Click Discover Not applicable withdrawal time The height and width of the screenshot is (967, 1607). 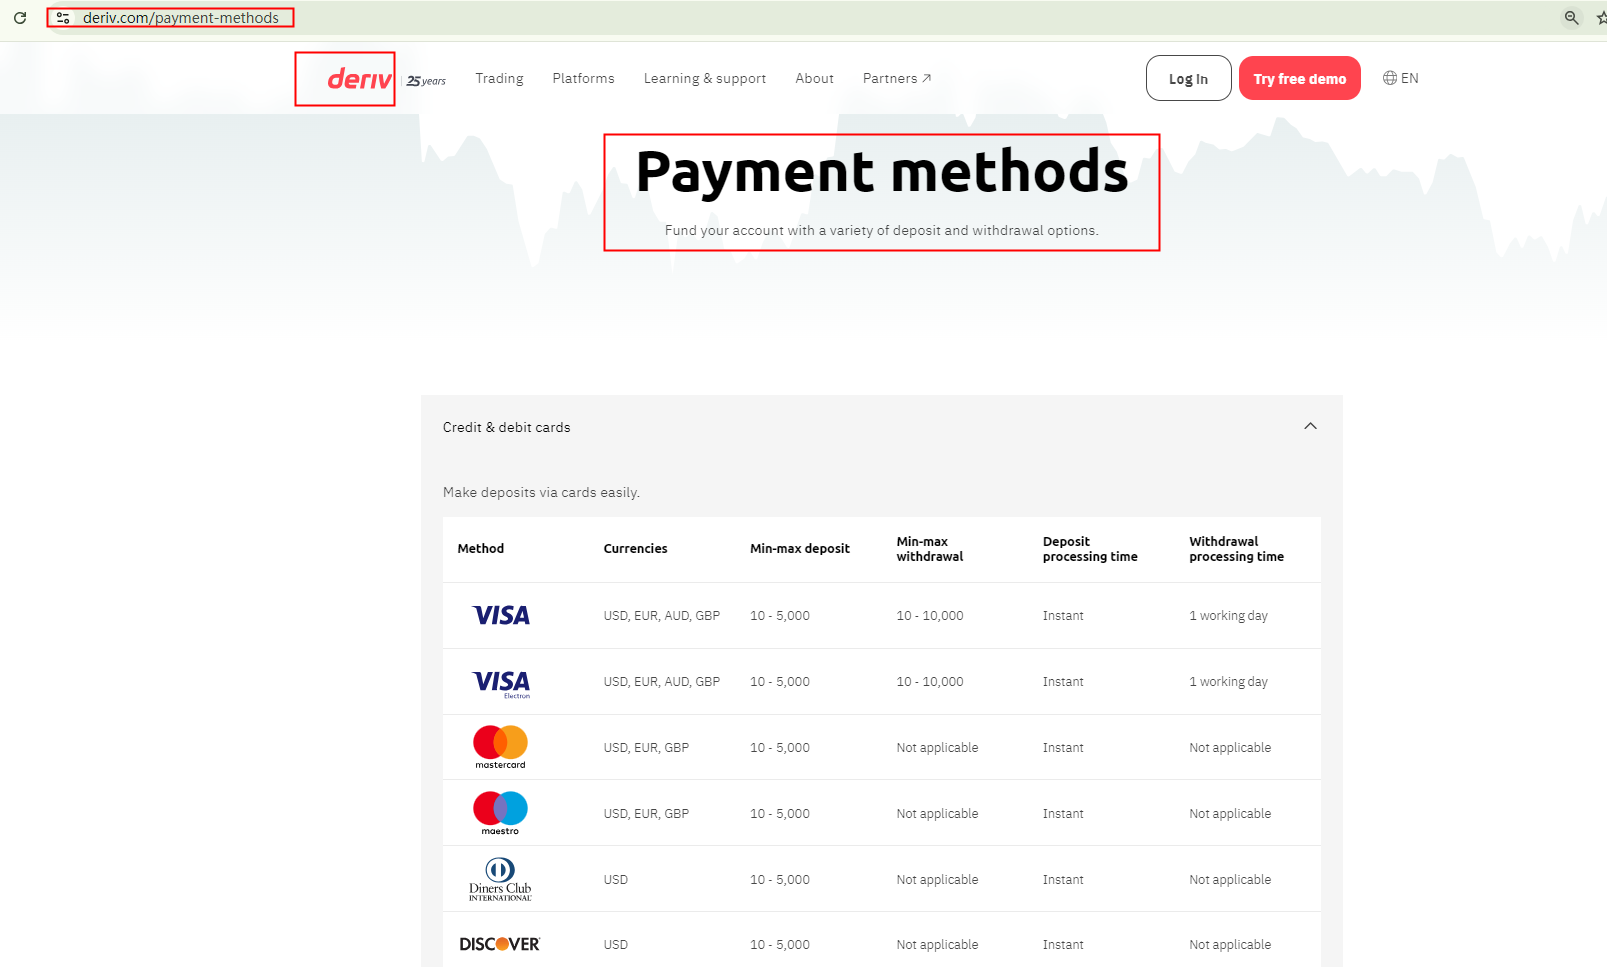1230,945
